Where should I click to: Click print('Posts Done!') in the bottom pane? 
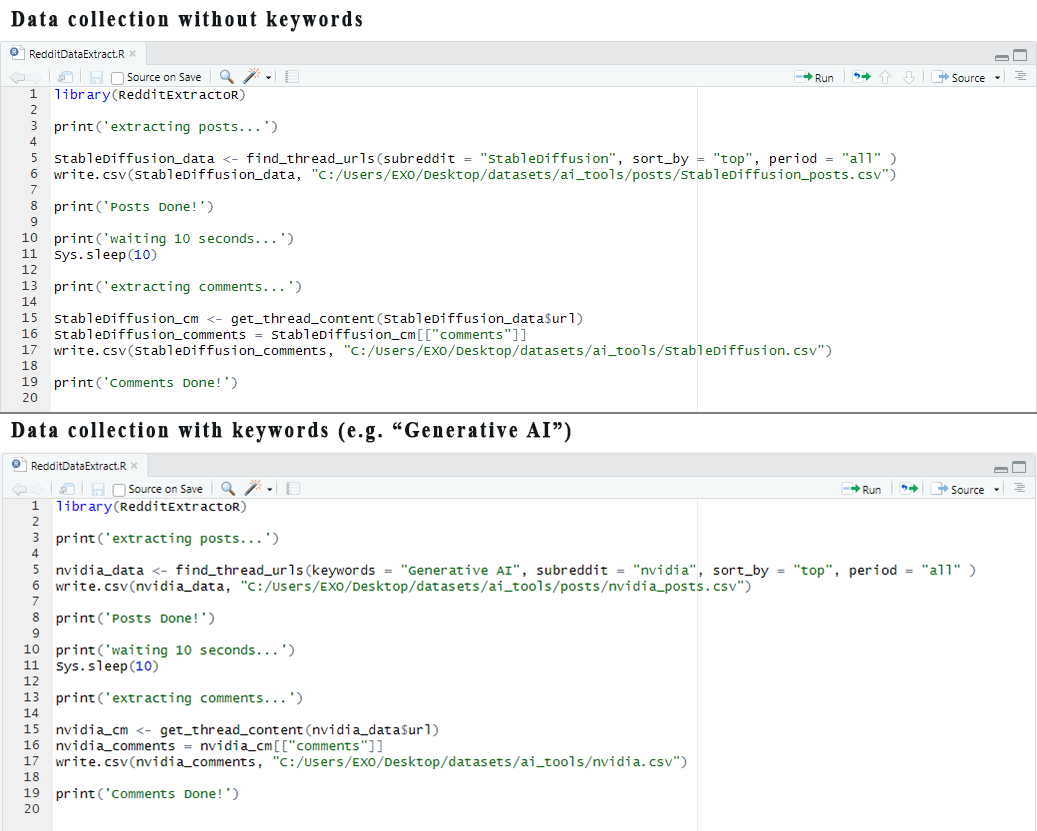[135, 618]
